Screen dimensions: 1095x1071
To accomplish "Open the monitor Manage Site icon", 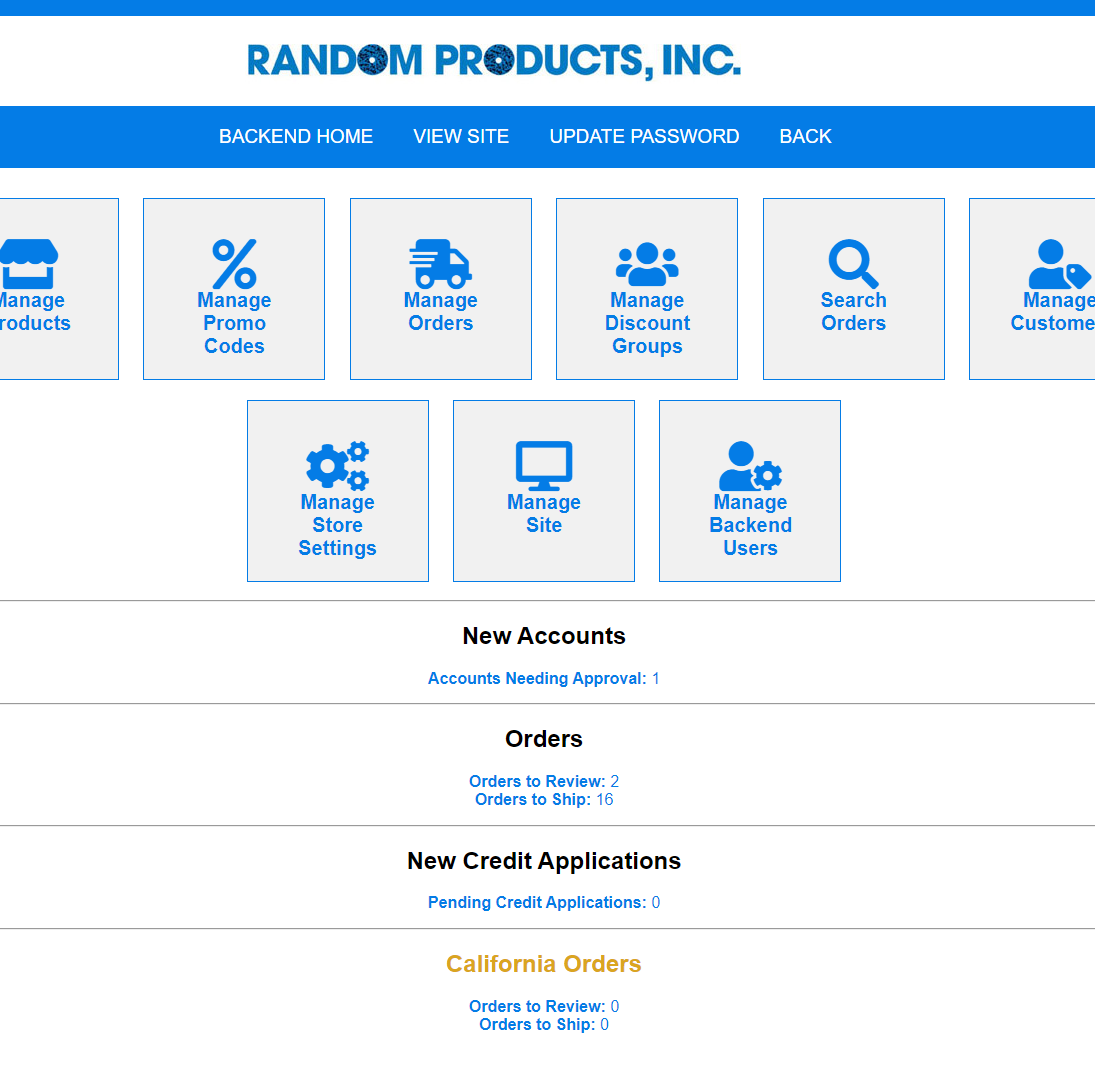I will [x=544, y=466].
